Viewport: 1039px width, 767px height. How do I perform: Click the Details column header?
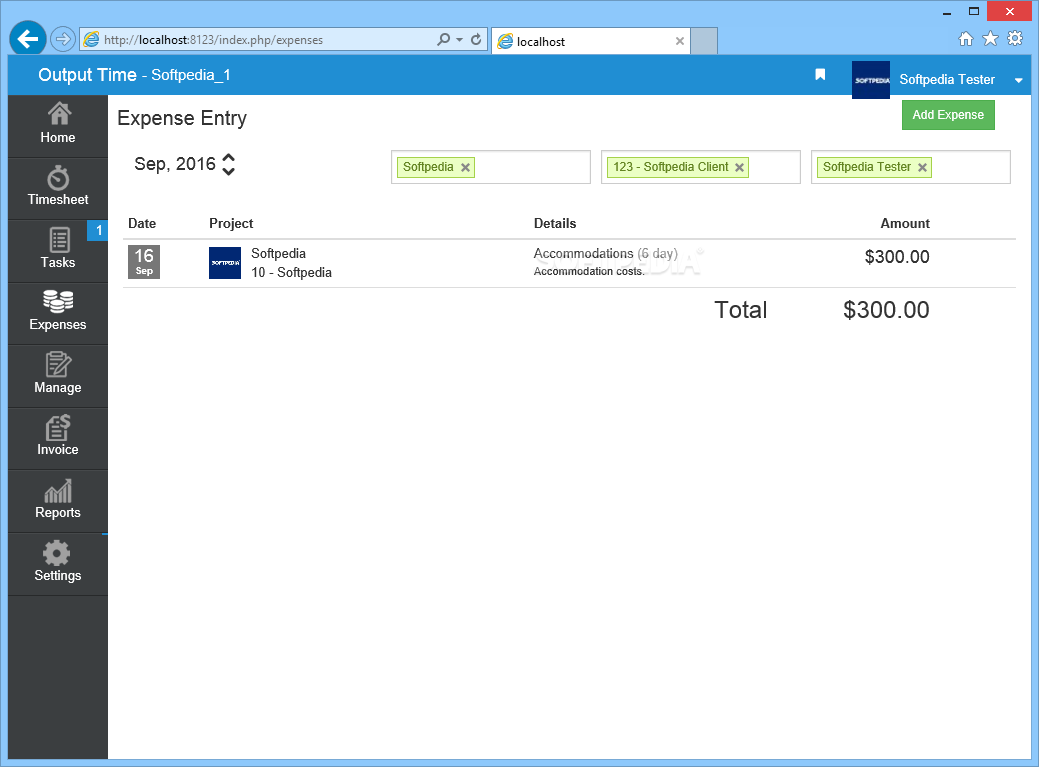coord(555,223)
